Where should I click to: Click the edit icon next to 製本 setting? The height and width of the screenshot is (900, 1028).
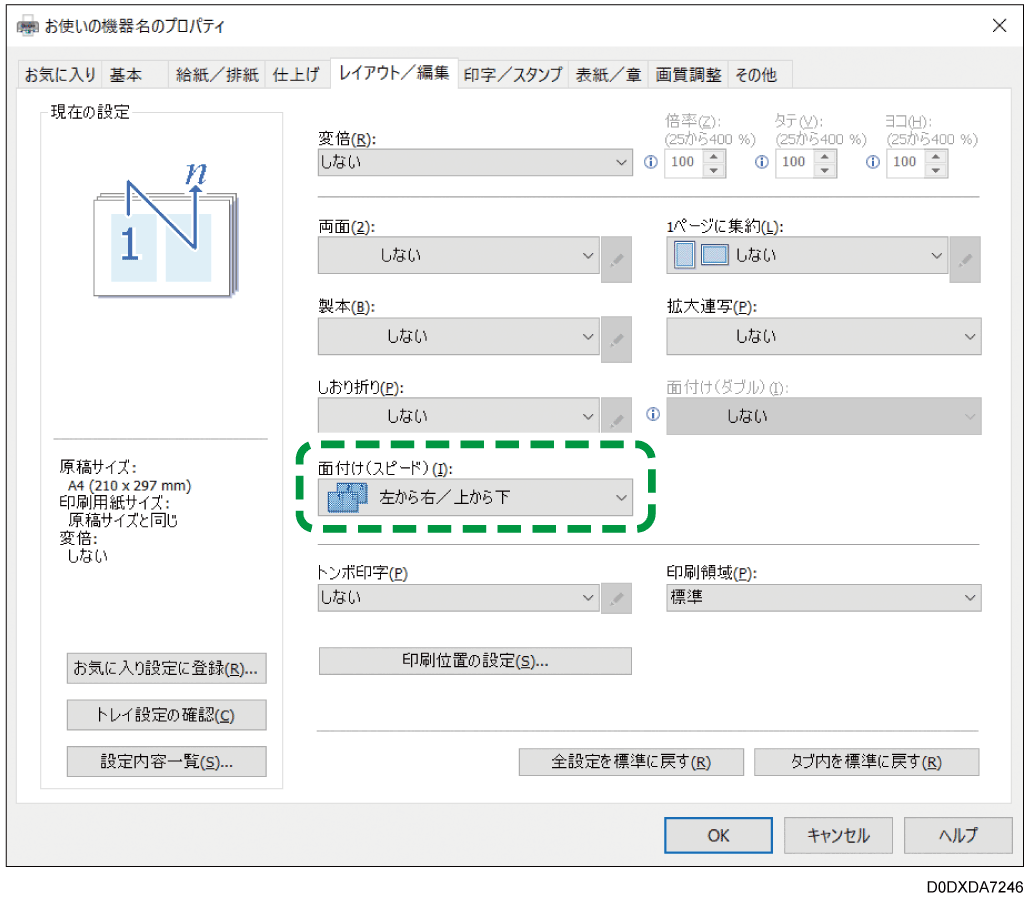616,337
